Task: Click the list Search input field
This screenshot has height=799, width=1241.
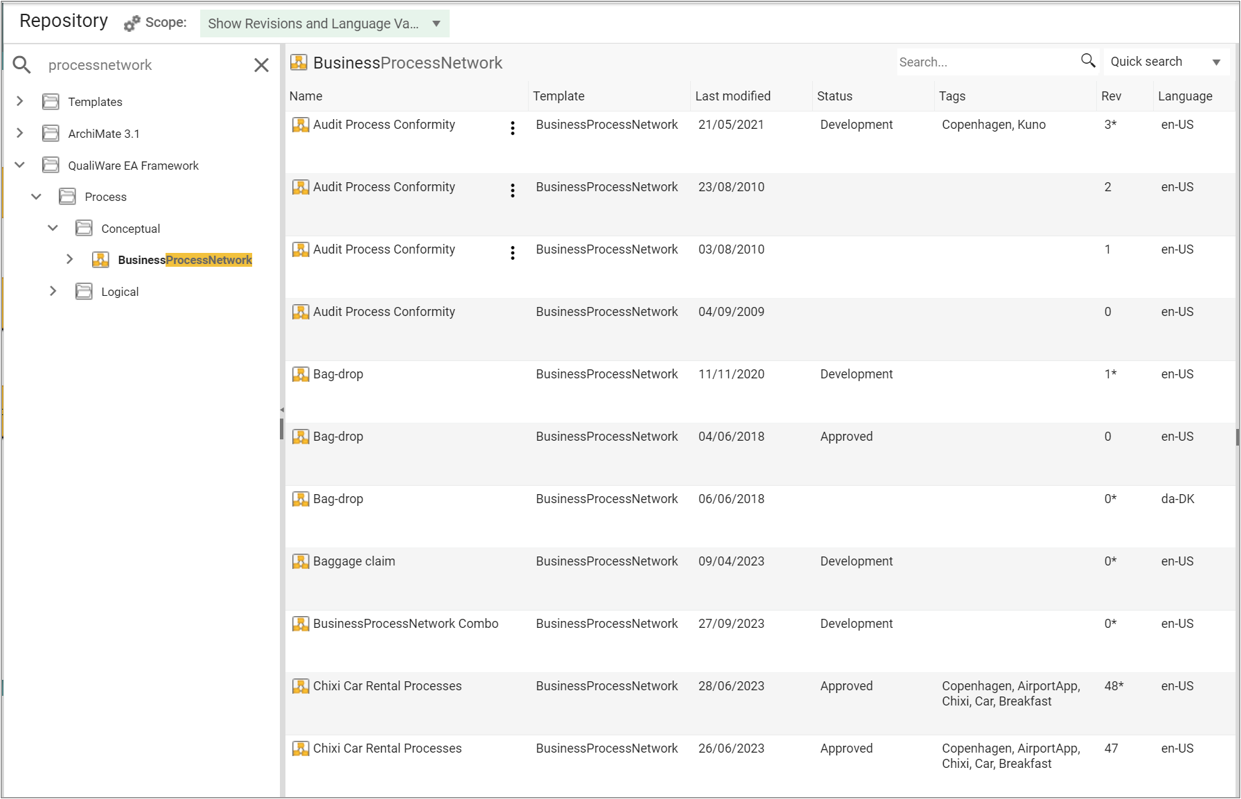Action: click(x=987, y=62)
